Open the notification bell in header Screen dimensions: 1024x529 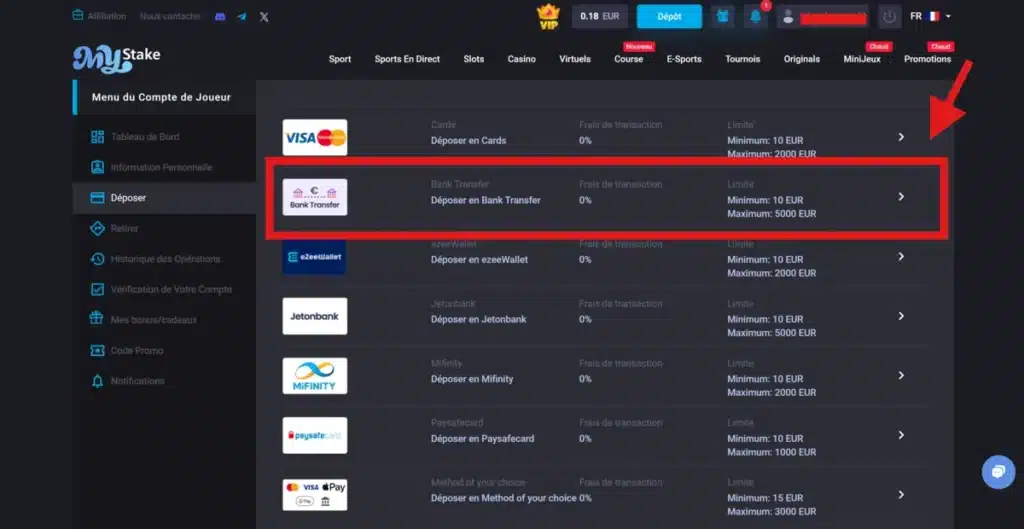[755, 17]
